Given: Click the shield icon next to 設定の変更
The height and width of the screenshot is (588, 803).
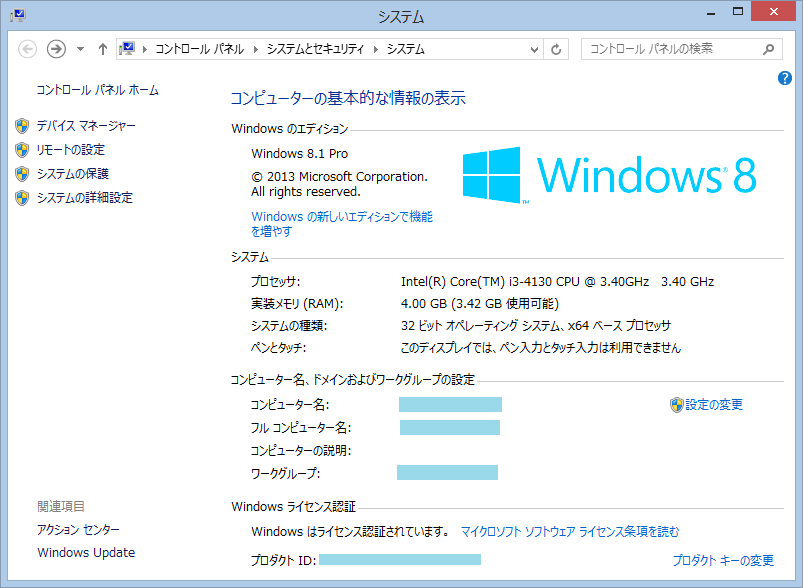Looking at the screenshot, I should (x=677, y=405).
